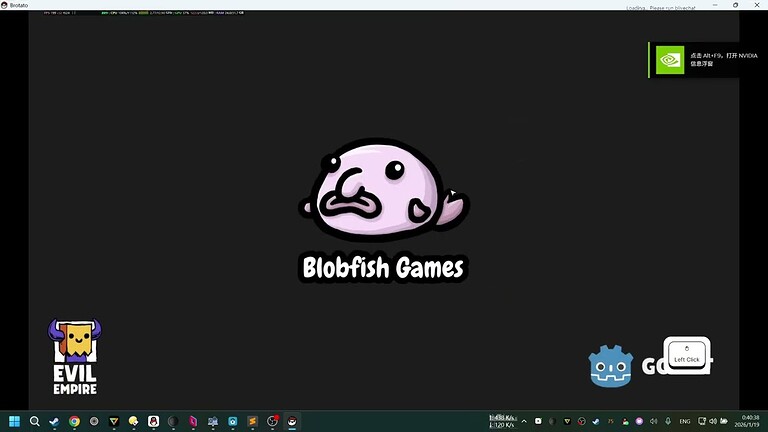
Task: Click the green NVIDIA overlay icon
Action: [x=669, y=60]
